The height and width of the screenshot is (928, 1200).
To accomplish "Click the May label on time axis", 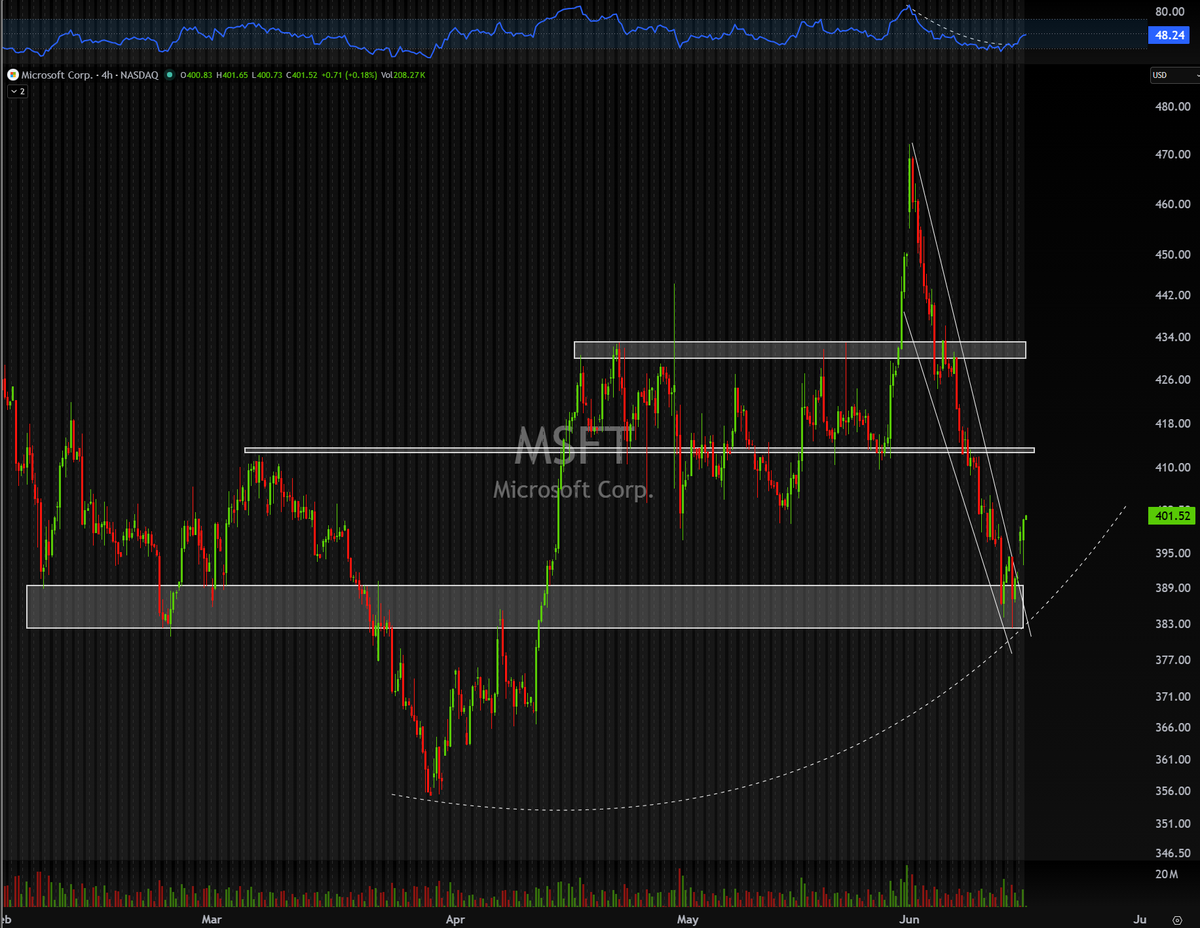I will pyautogui.click(x=686, y=919).
